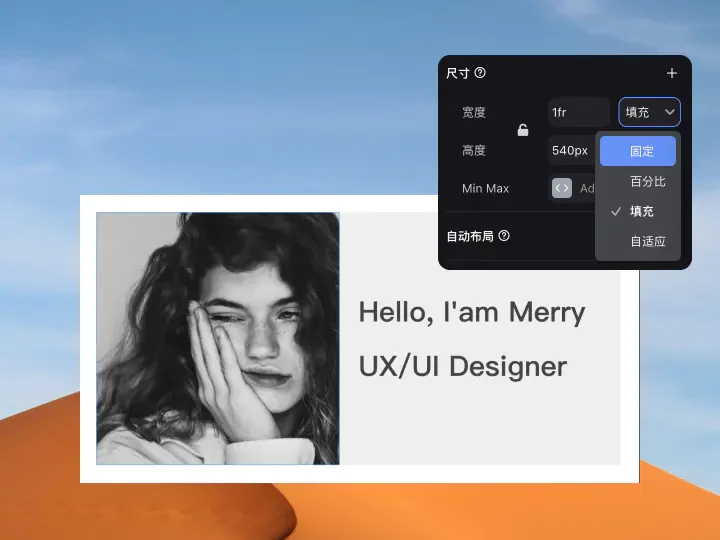The width and height of the screenshot is (720, 540).
Task: Click the 高度 label
Action: pyautogui.click(x=474, y=150)
